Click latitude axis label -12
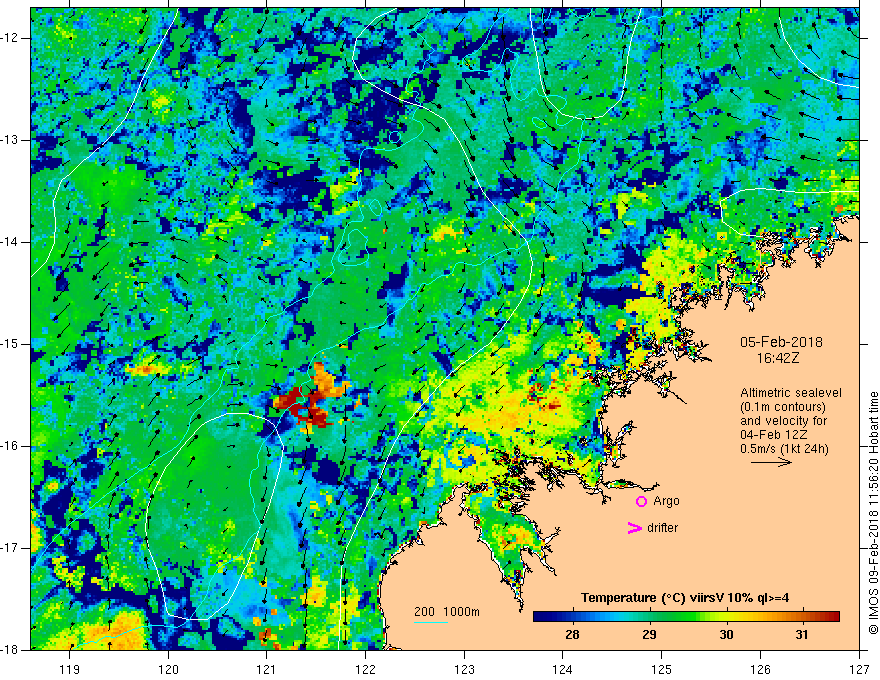This screenshot has height=680, width=880. pos(10,38)
